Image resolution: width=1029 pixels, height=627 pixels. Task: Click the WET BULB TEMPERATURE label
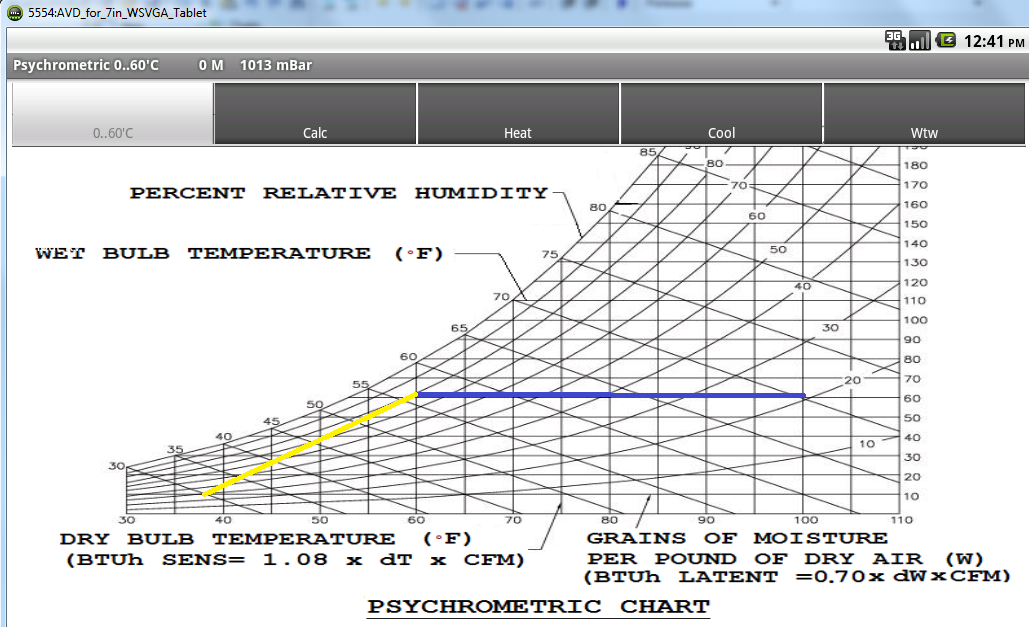click(x=240, y=253)
